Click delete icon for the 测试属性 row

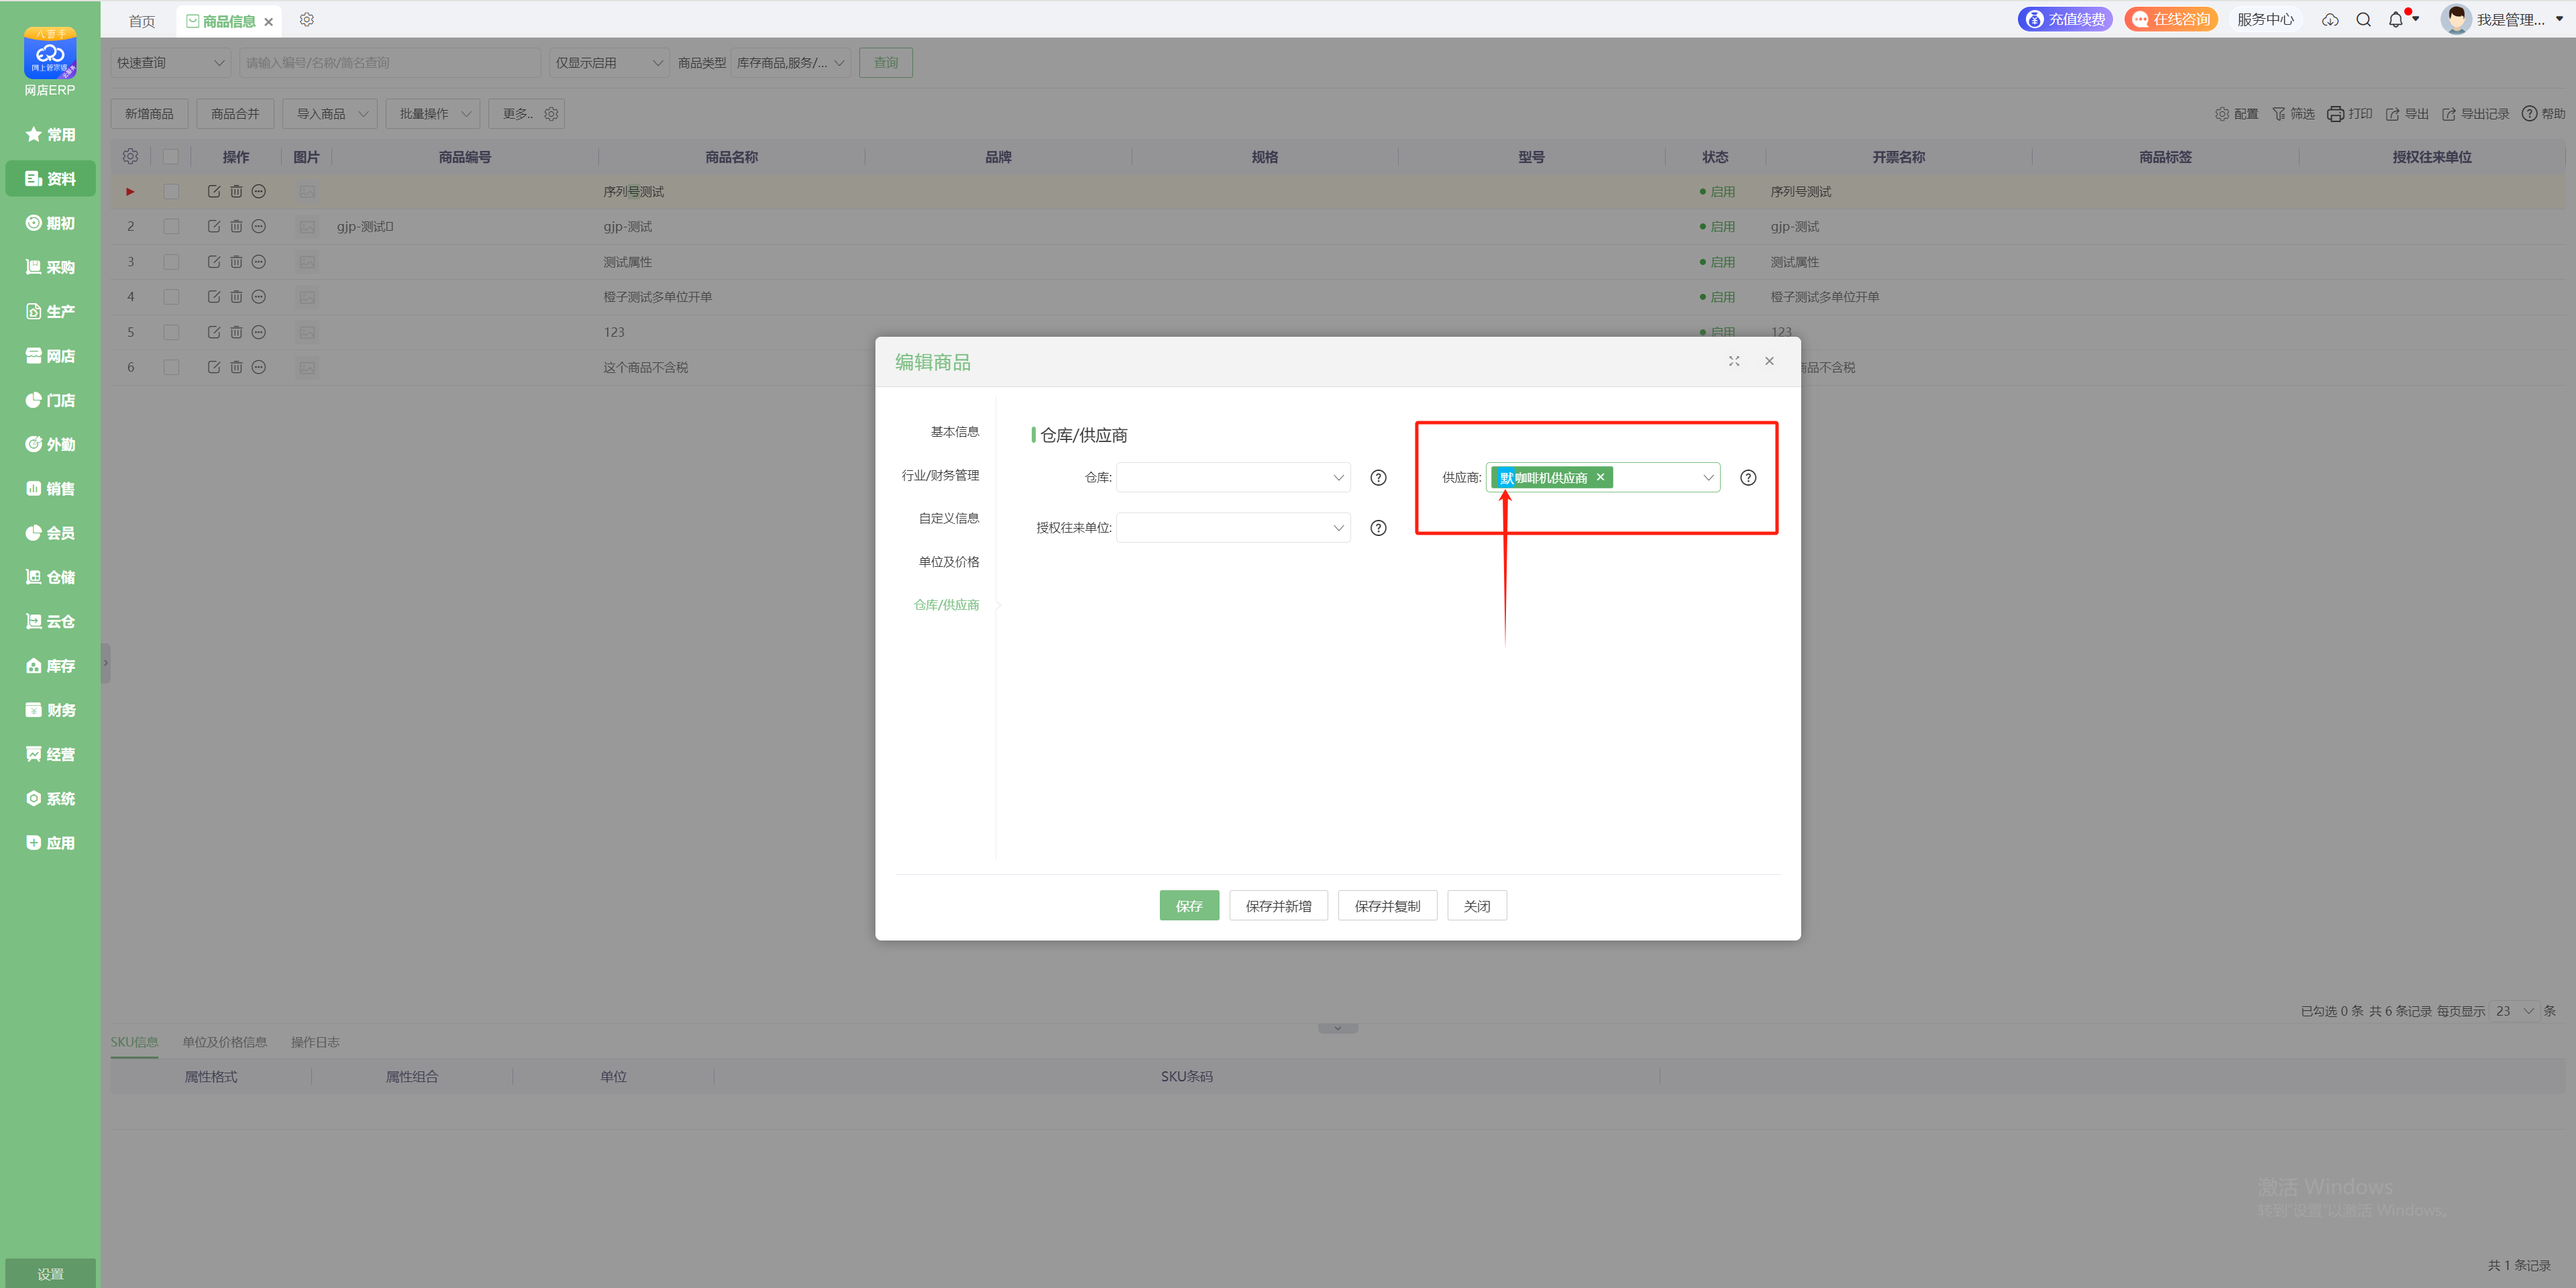pos(236,262)
